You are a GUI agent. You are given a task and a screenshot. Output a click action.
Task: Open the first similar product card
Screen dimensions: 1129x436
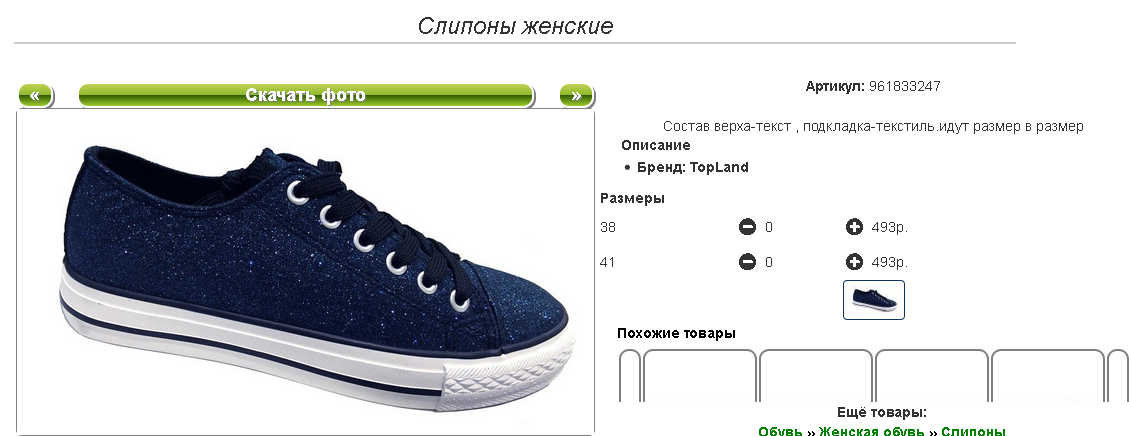pyautogui.click(x=699, y=376)
